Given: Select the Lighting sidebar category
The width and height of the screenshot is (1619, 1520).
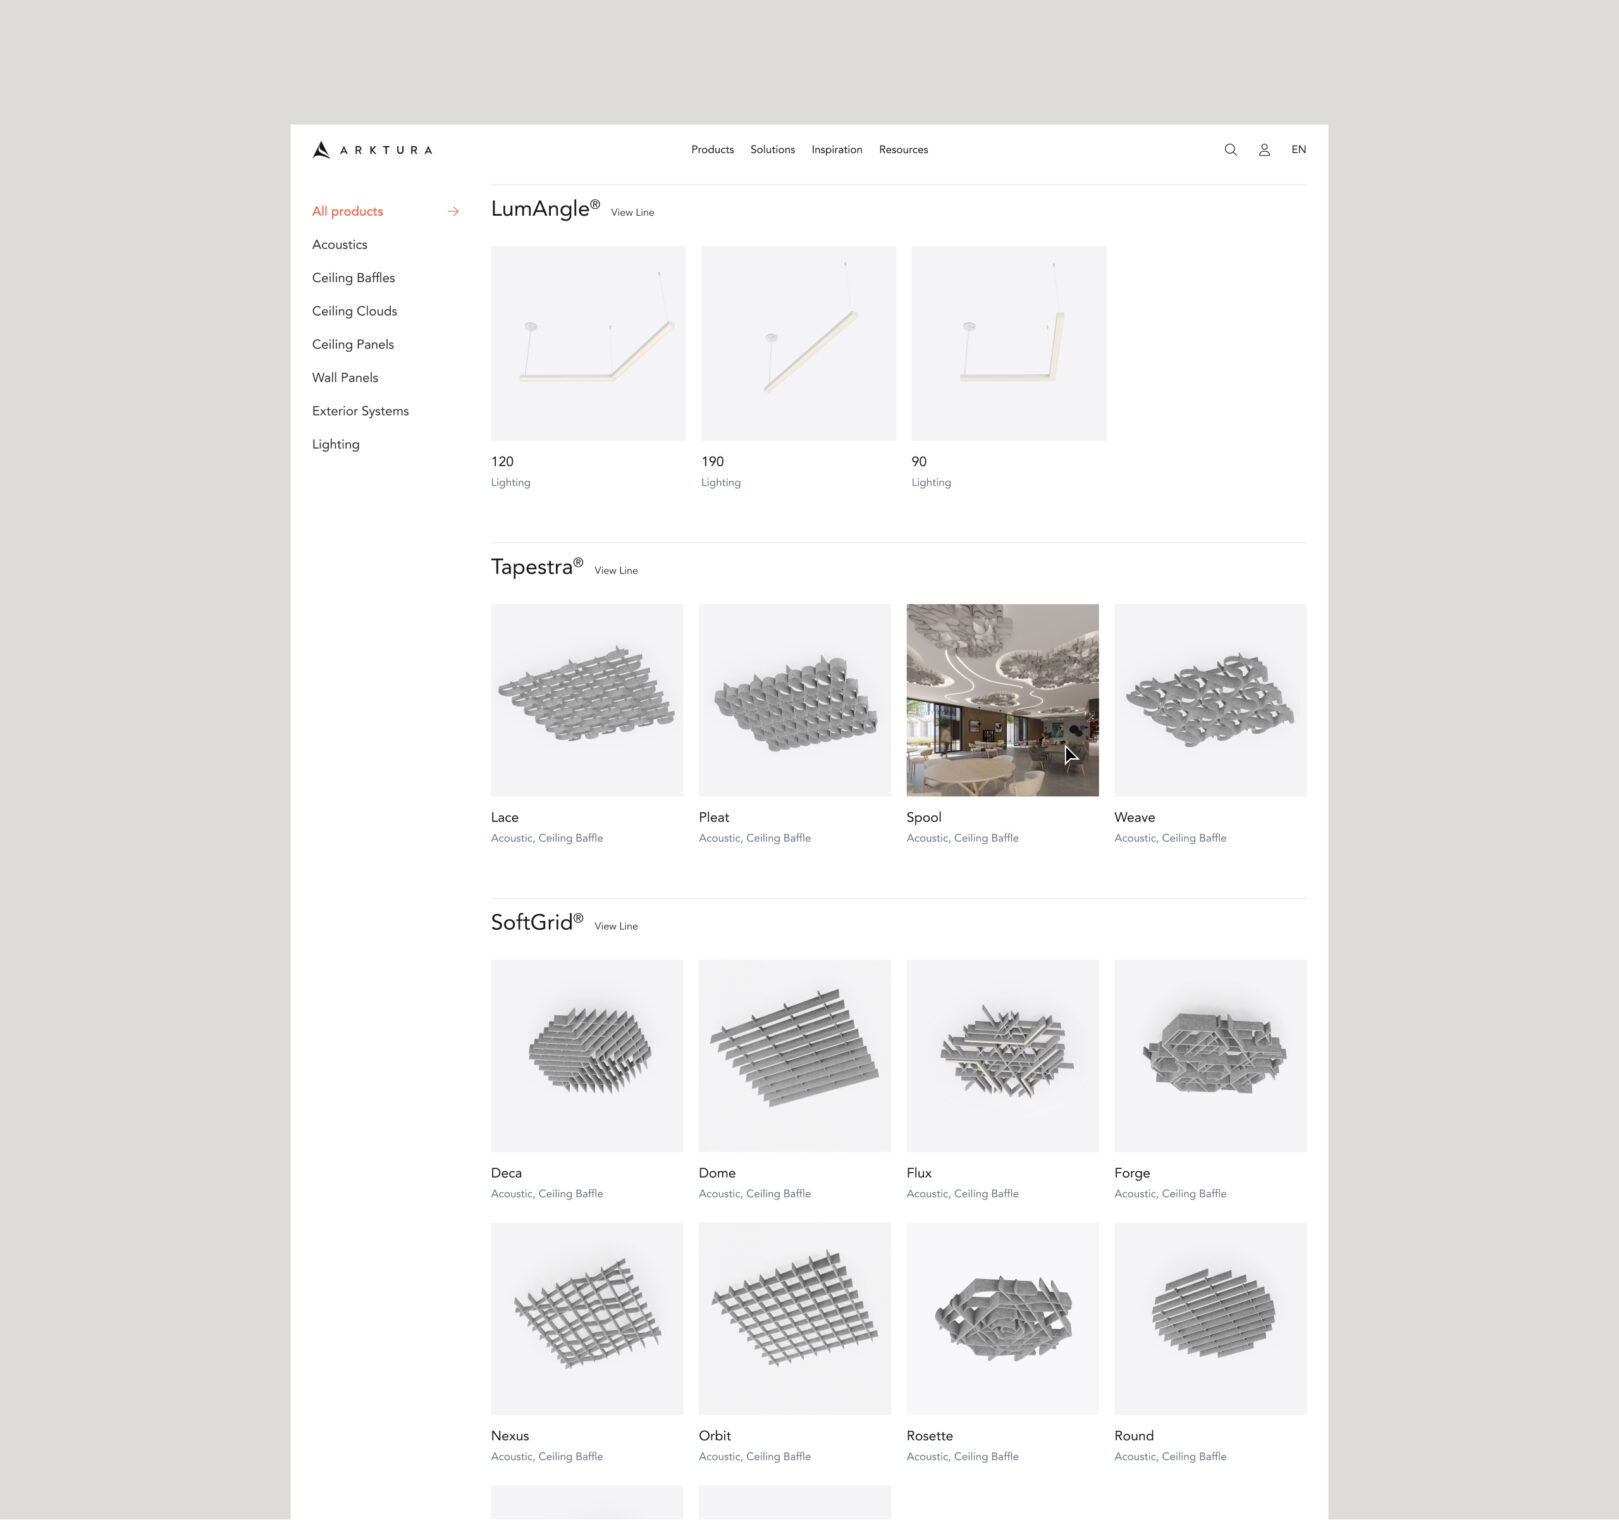Looking at the screenshot, I should (335, 444).
